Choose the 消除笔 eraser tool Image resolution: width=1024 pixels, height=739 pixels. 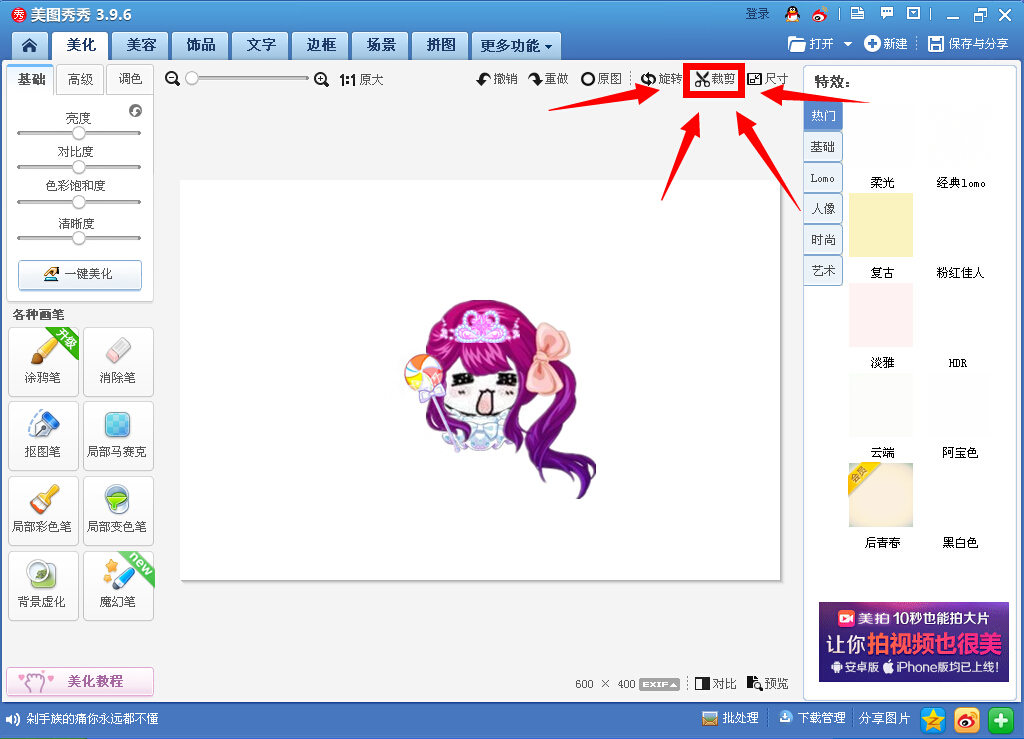point(118,362)
